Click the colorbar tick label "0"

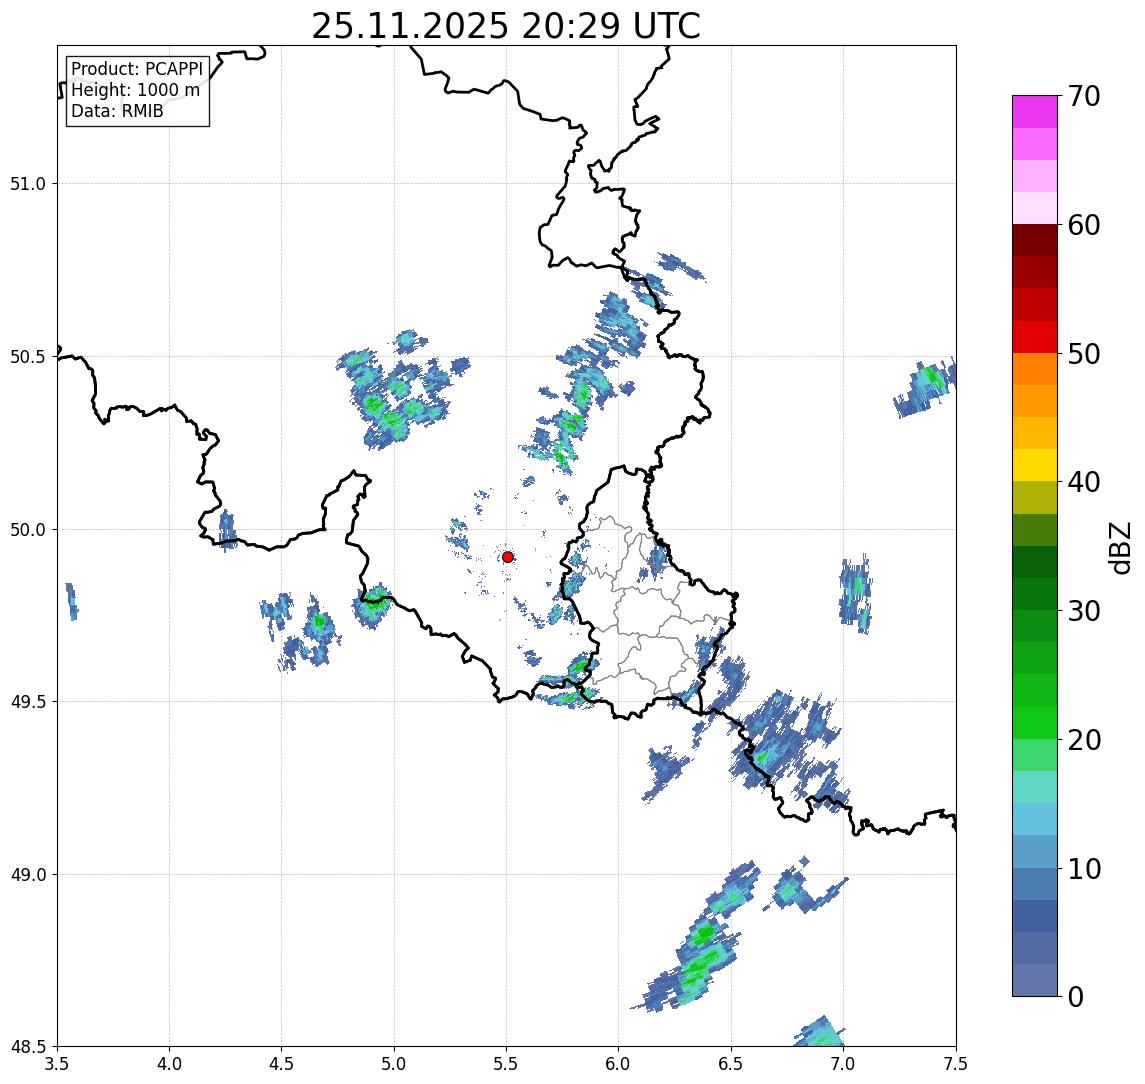(x=1076, y=996)
